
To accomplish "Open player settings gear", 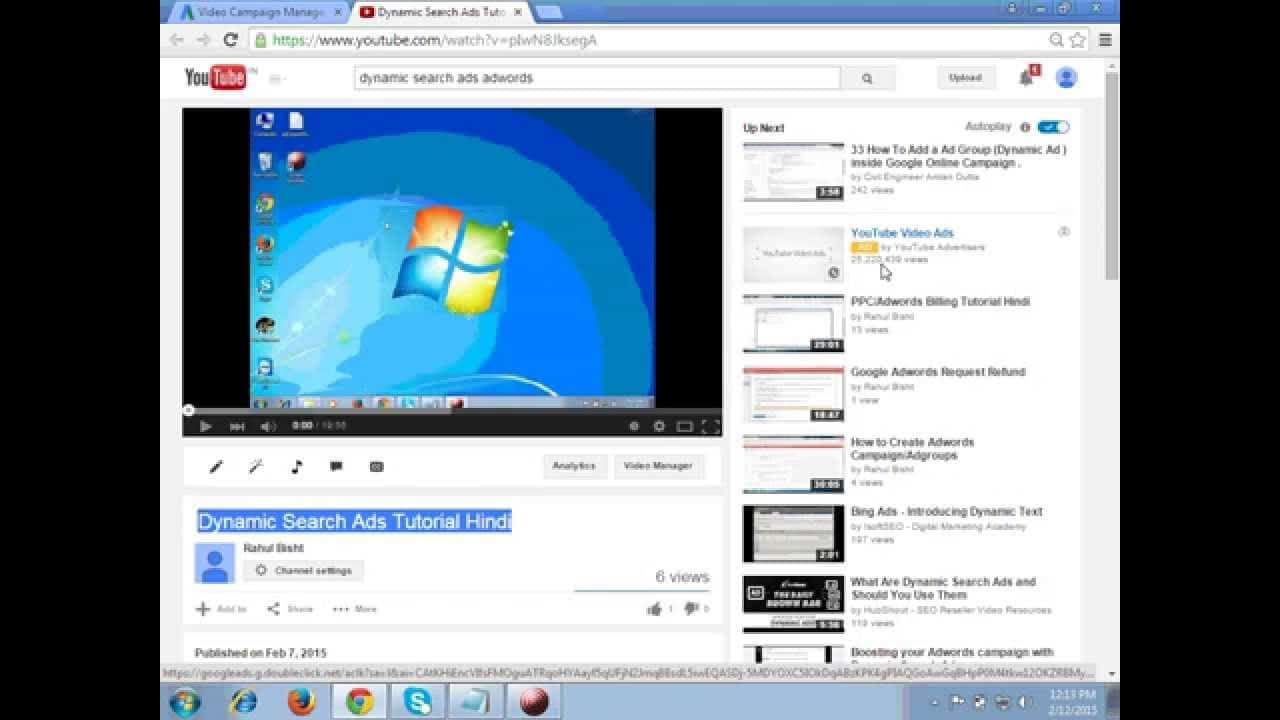I will pyautogui.click(x=659, y=426).
